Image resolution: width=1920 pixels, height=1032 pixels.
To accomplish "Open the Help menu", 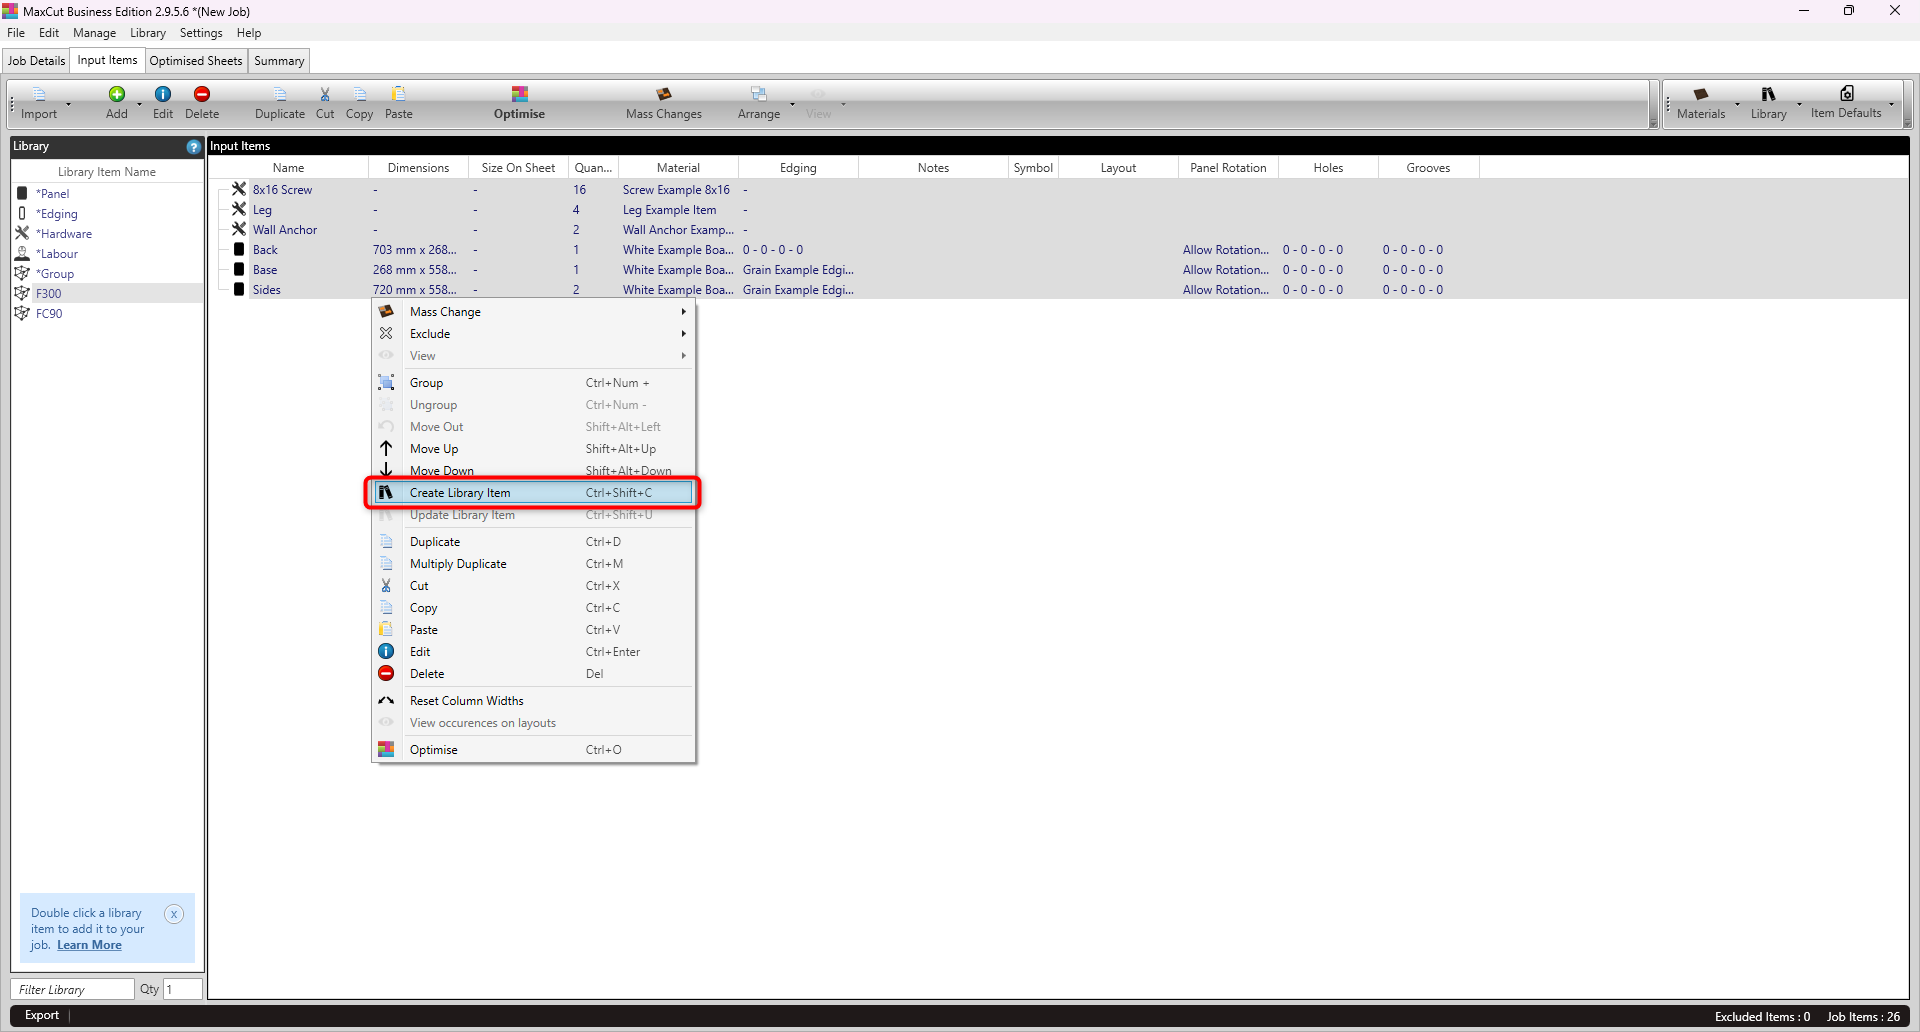I will 249,33.
